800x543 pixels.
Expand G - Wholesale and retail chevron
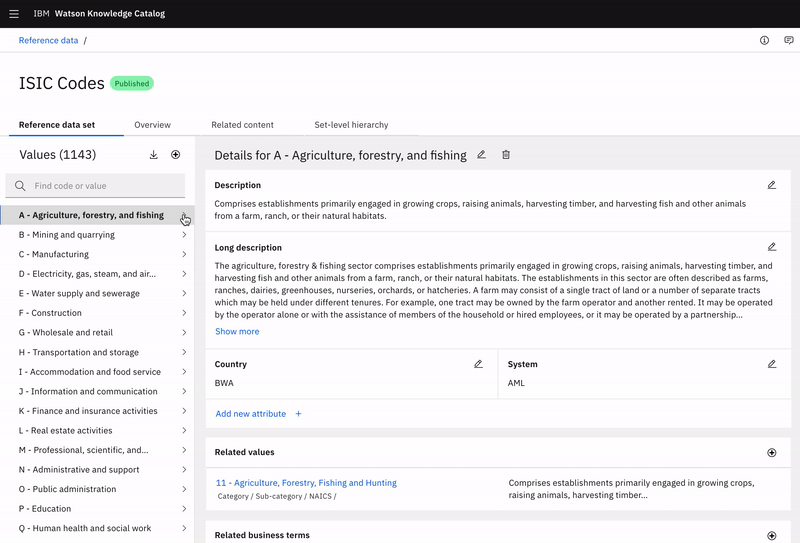point(184,333)
